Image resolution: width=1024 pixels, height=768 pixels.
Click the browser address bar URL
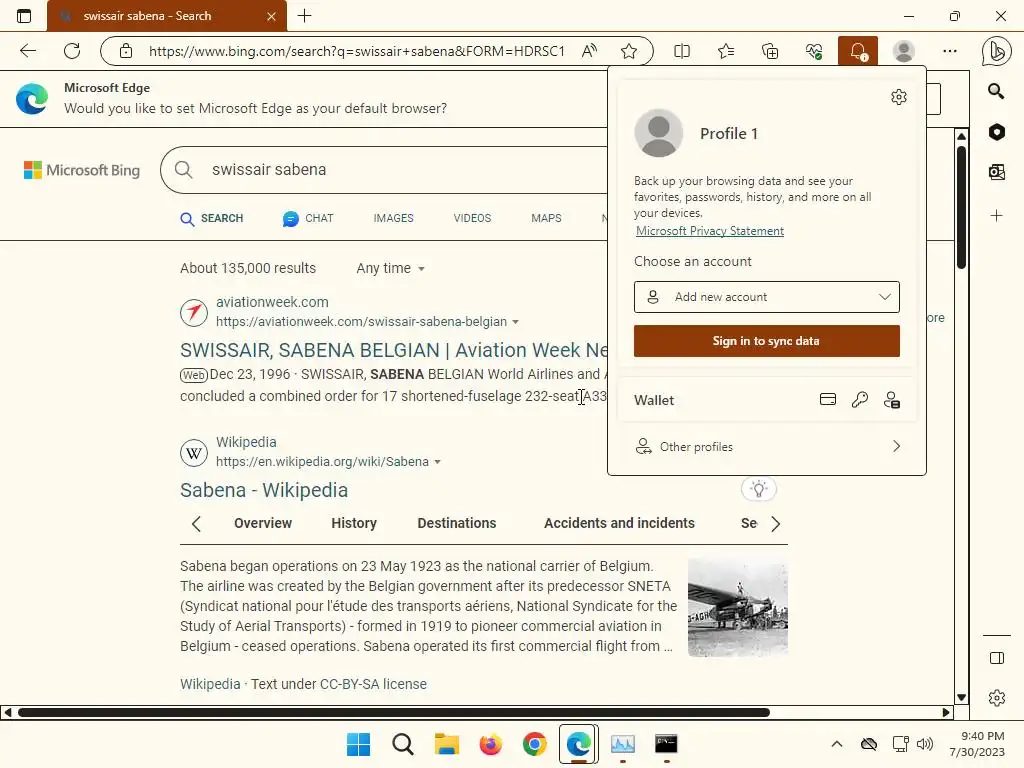click(x=357, y=51)
